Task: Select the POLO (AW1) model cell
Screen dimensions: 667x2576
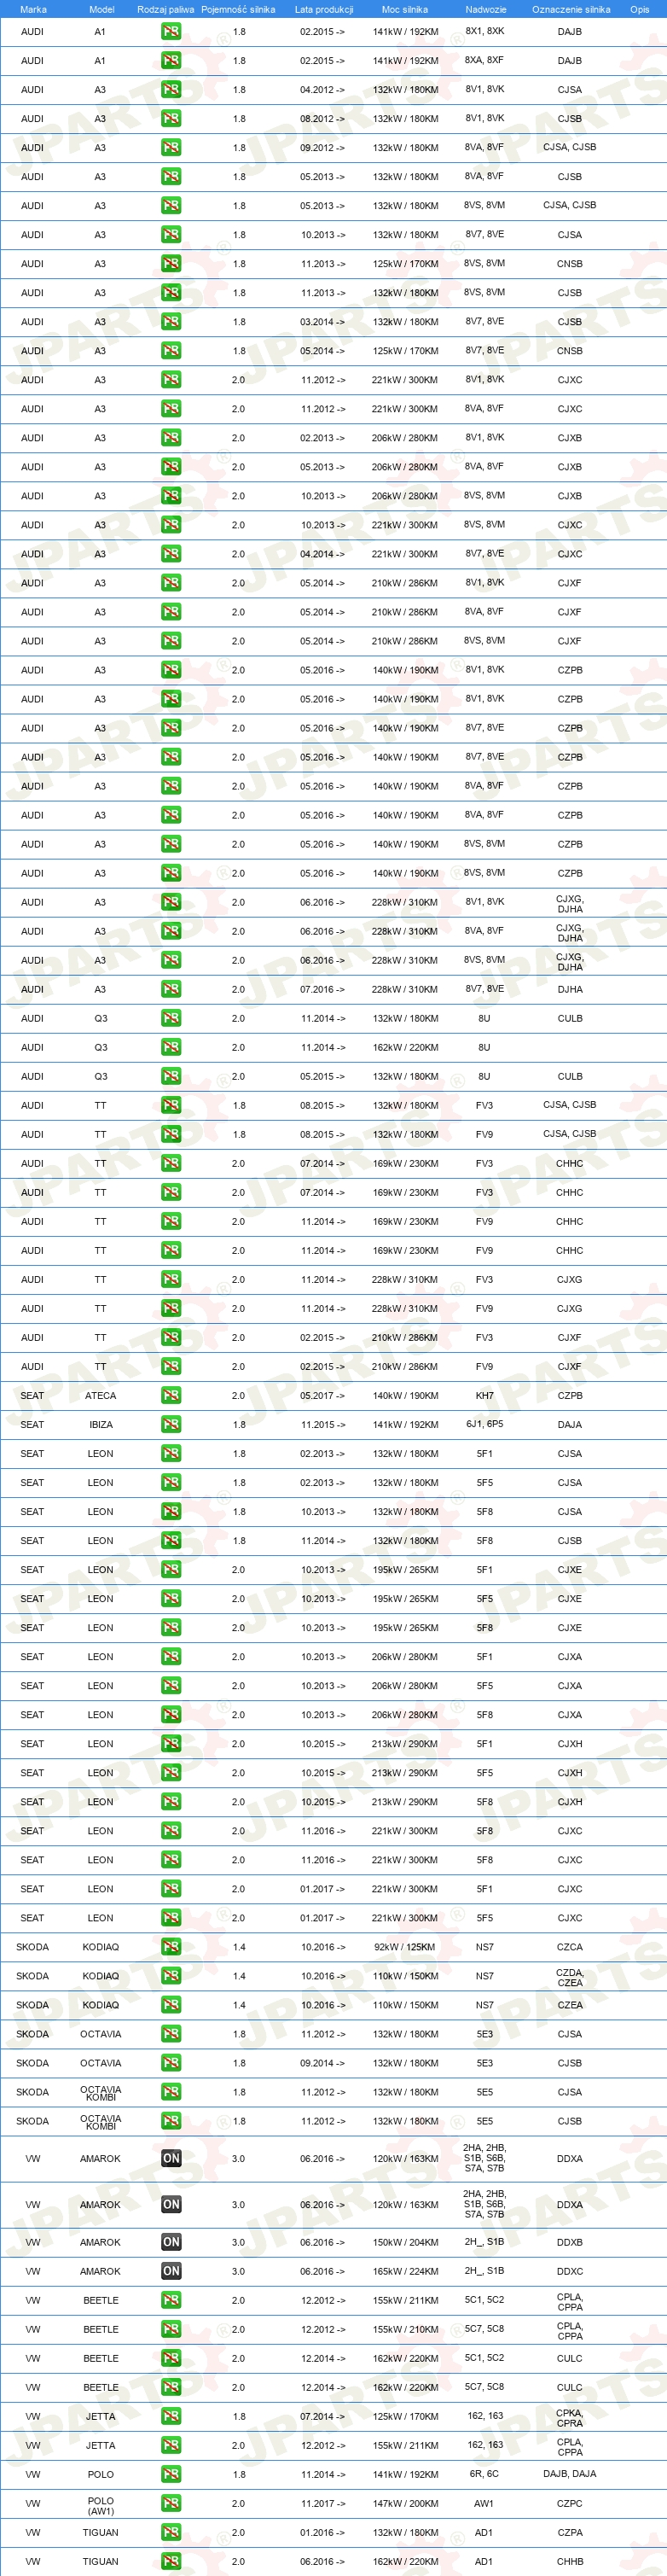Action: click(100, 2504)
